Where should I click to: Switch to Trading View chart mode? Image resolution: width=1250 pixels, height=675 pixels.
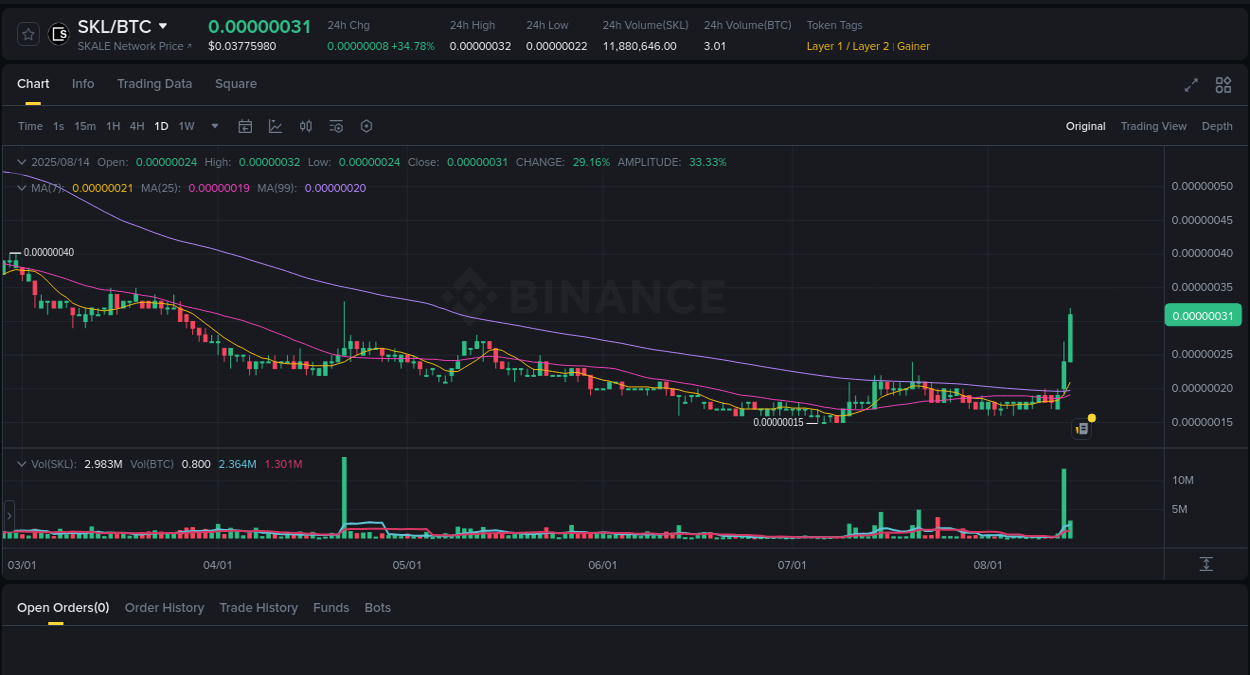pos(1153,126)
